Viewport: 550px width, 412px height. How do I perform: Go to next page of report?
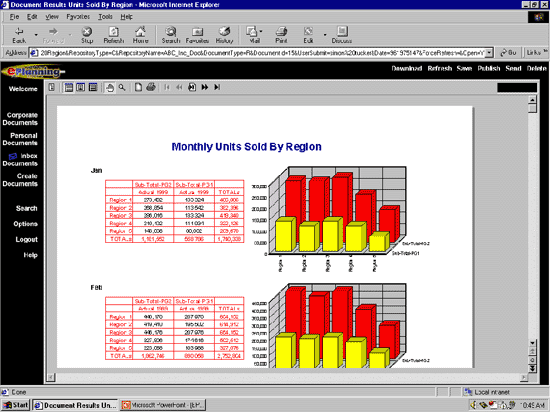(205, 87)
